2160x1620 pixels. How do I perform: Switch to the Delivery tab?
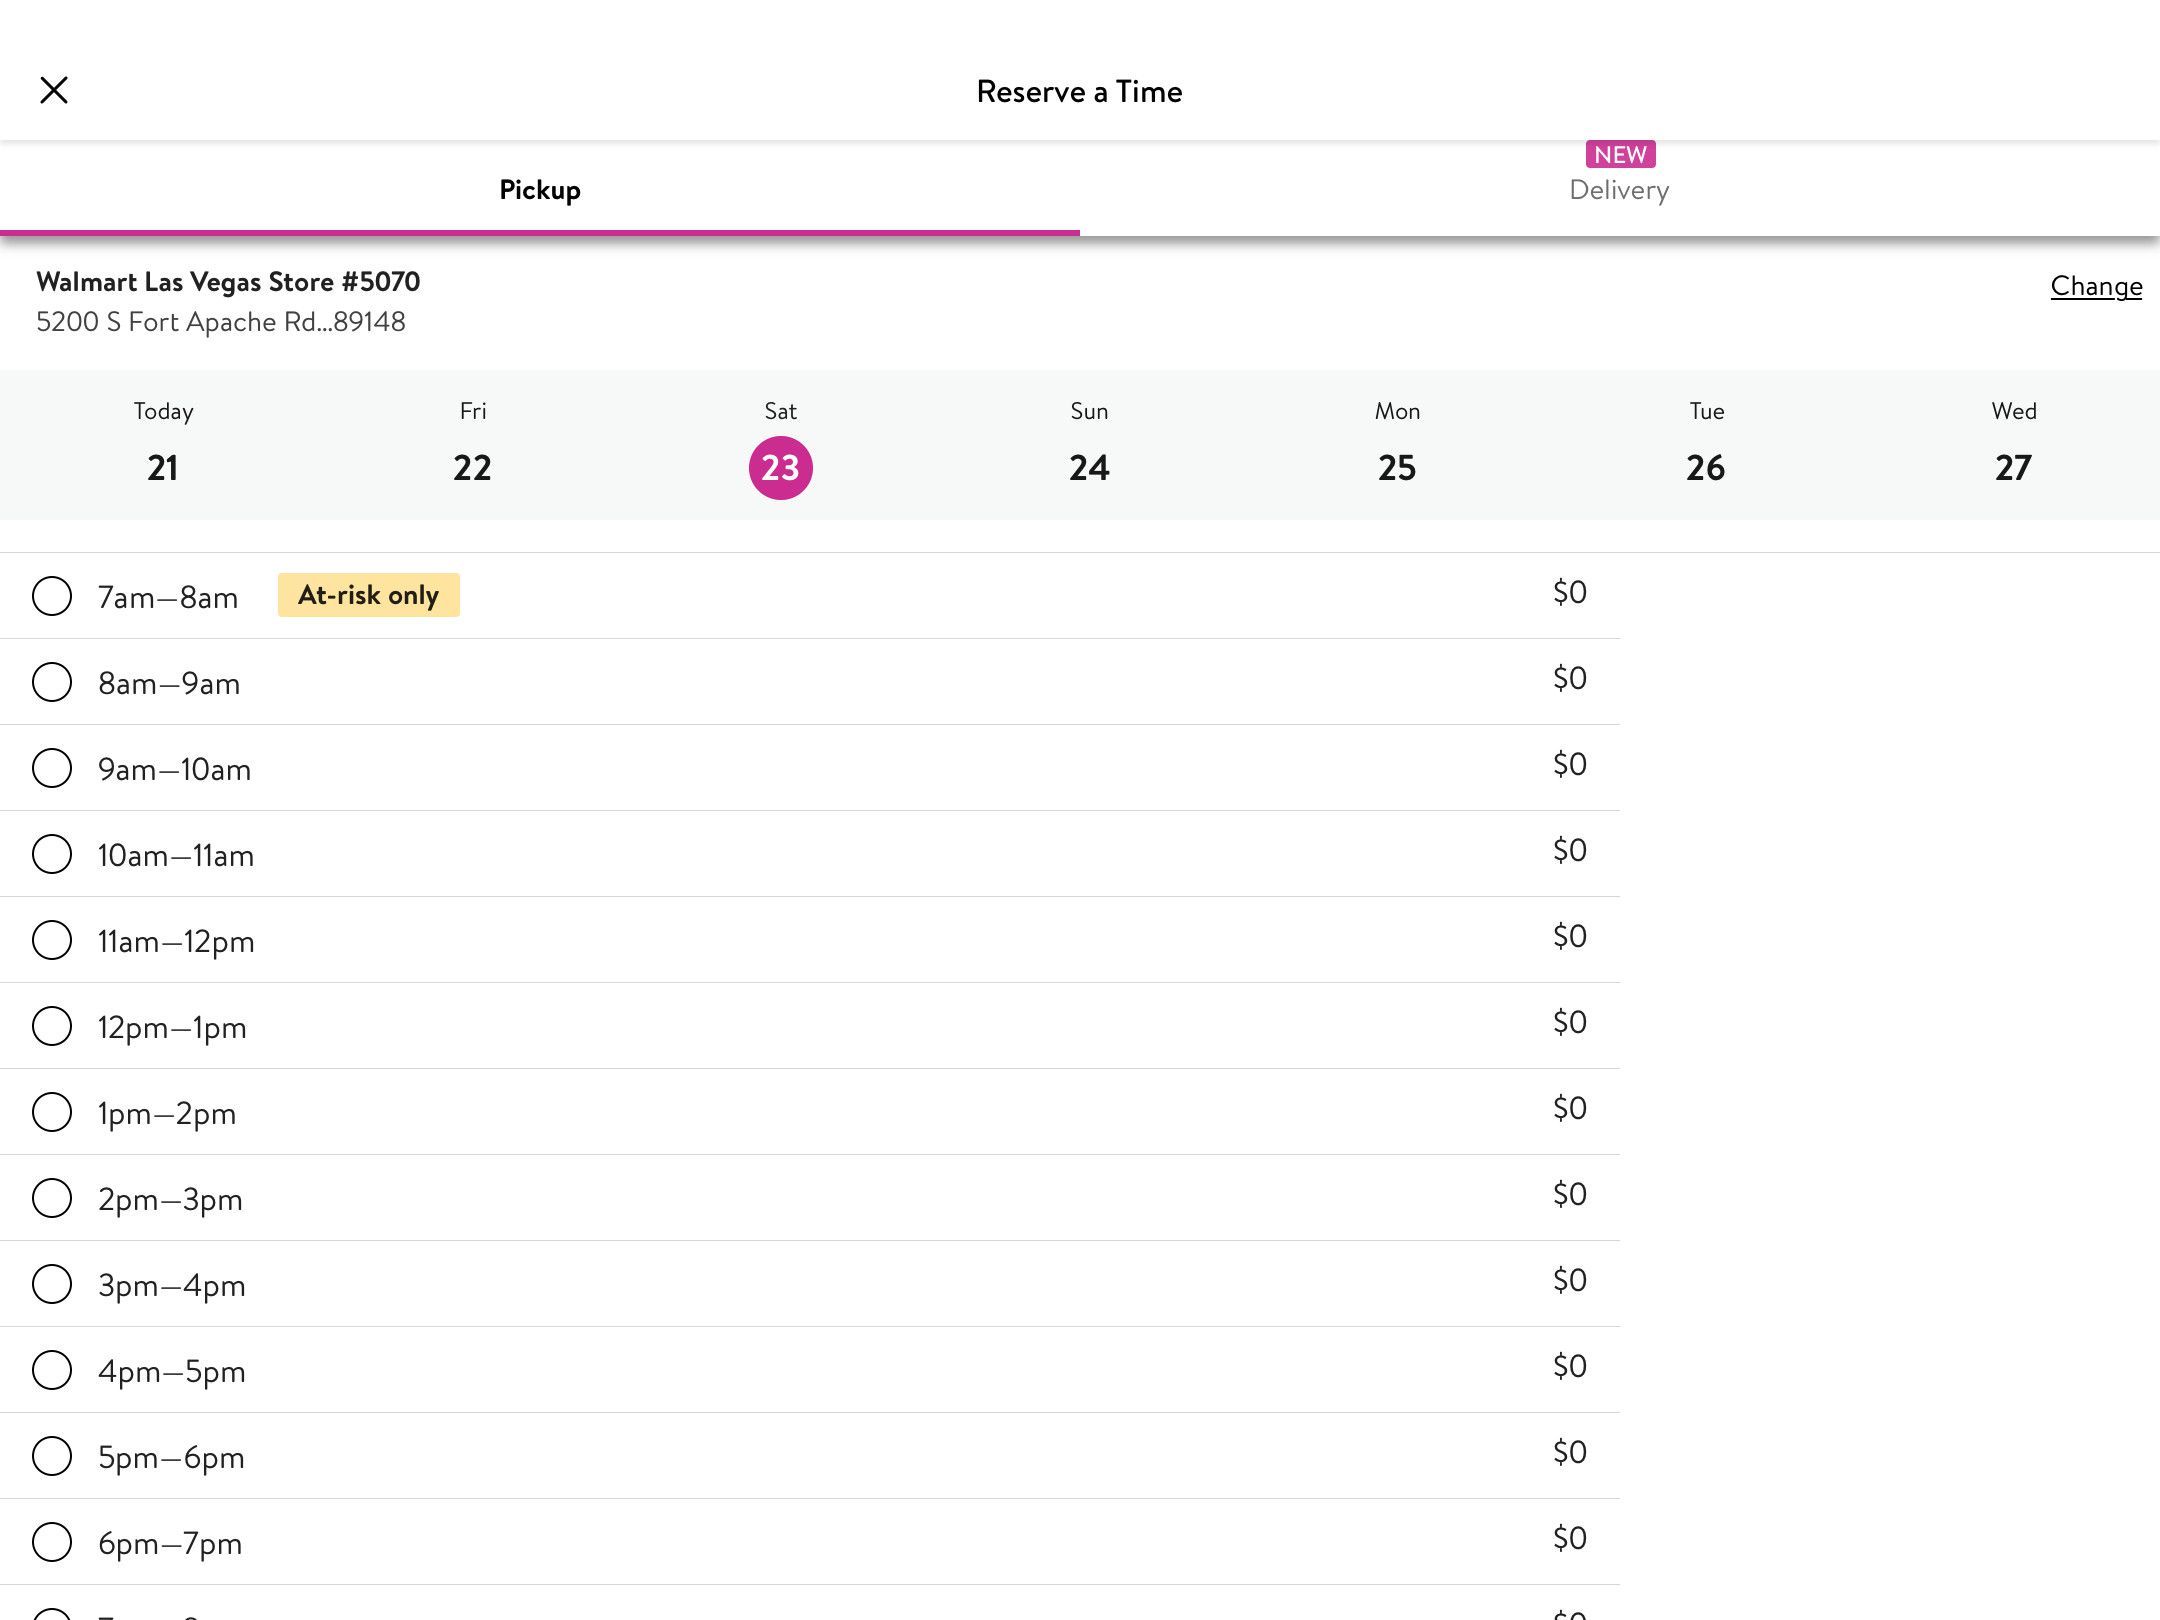(1620, 190)
